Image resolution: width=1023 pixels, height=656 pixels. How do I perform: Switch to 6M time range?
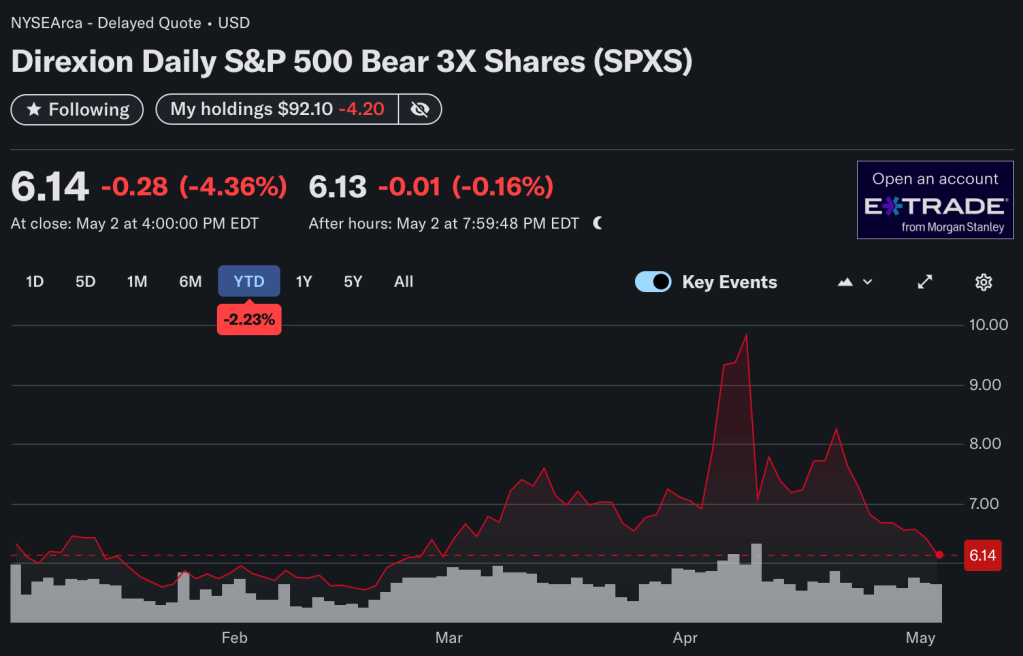190,282
